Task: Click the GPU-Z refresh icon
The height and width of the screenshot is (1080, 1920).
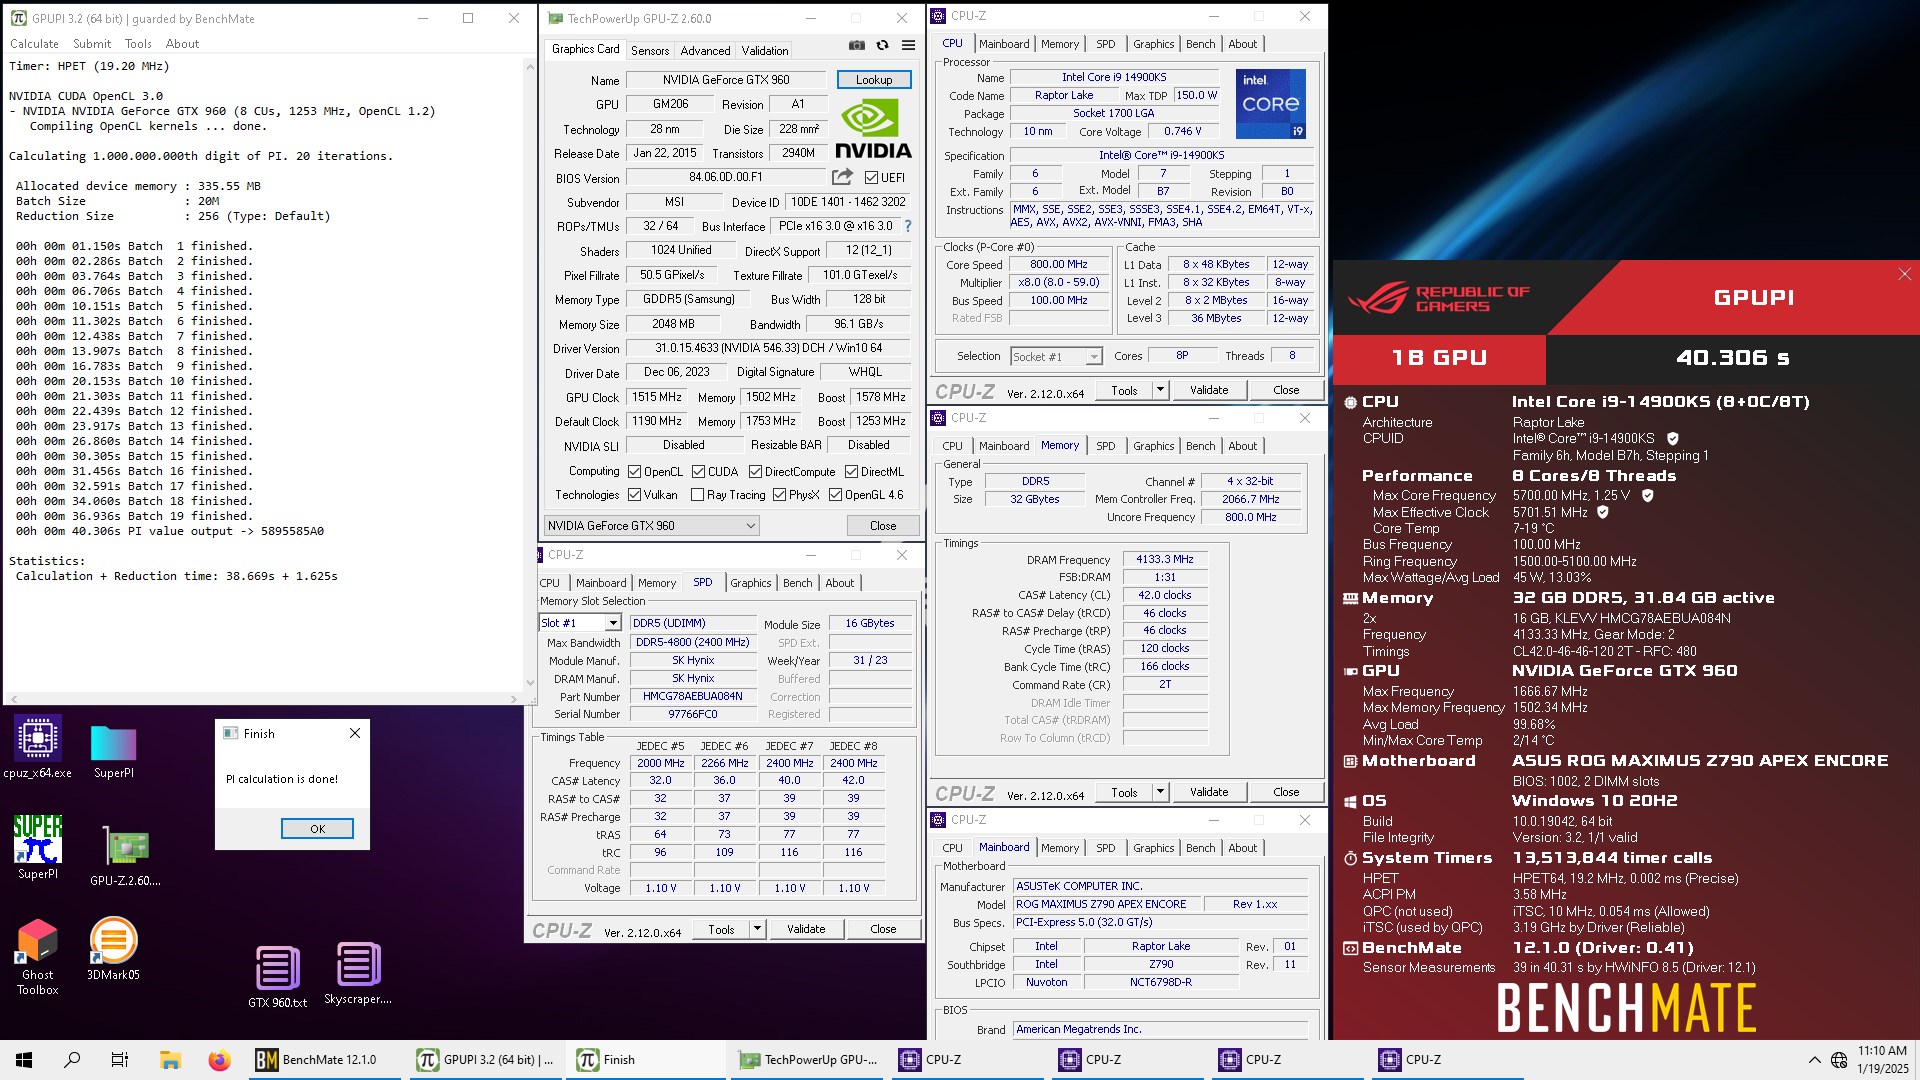Action: point(882,45)
